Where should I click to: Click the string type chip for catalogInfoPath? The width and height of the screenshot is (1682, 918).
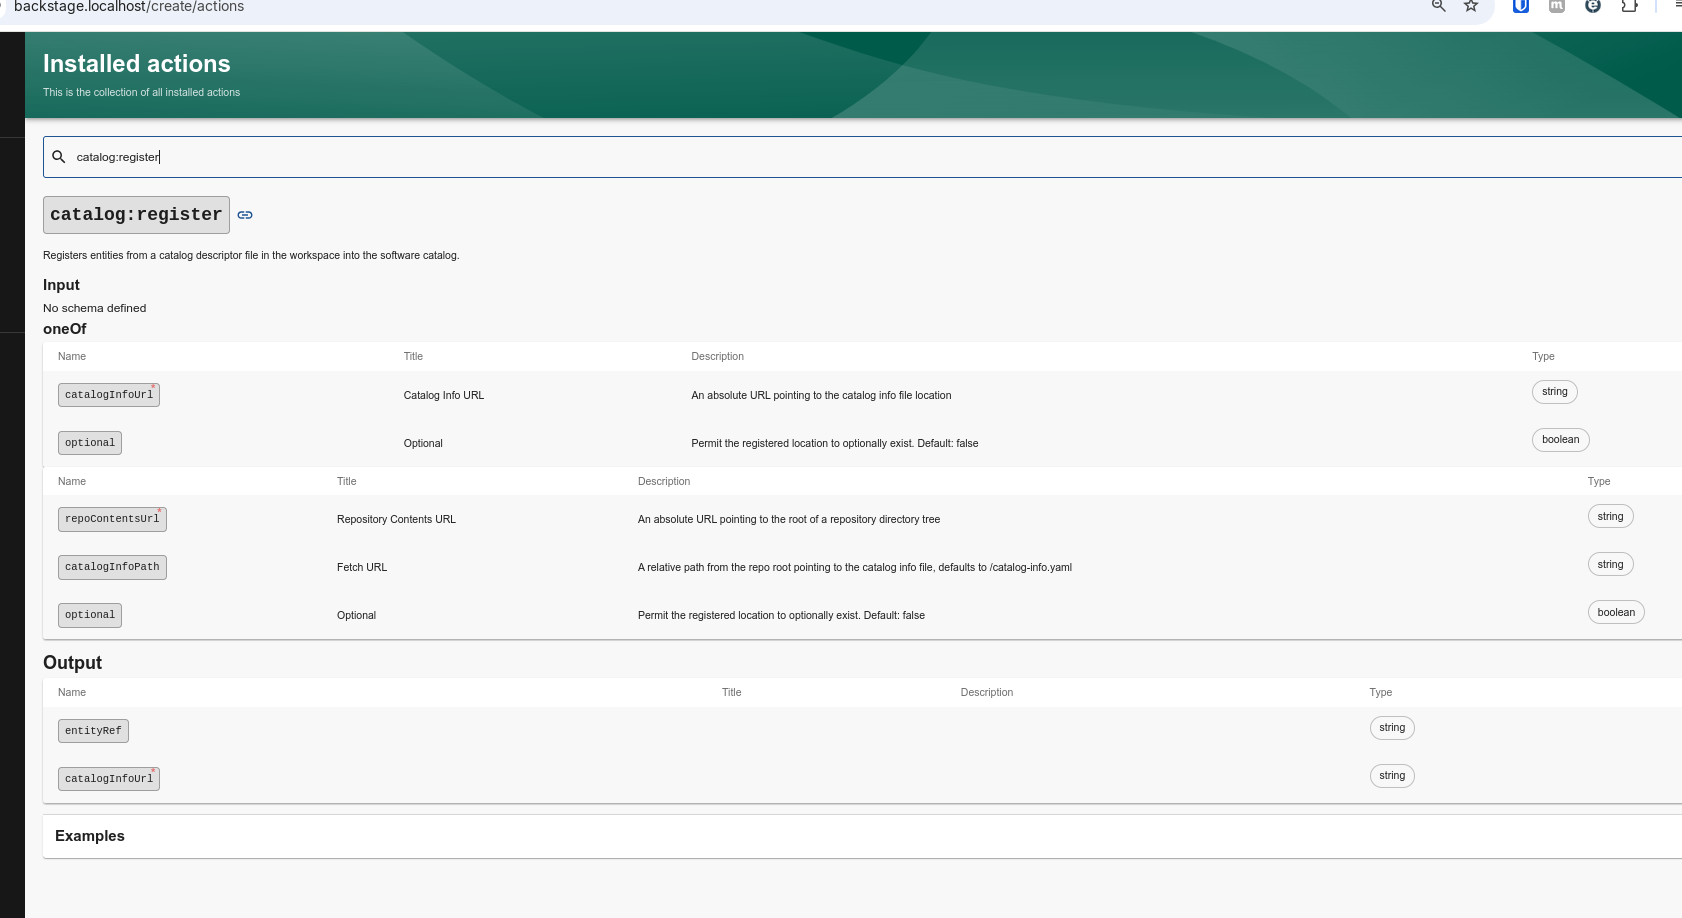(1609, 565)
